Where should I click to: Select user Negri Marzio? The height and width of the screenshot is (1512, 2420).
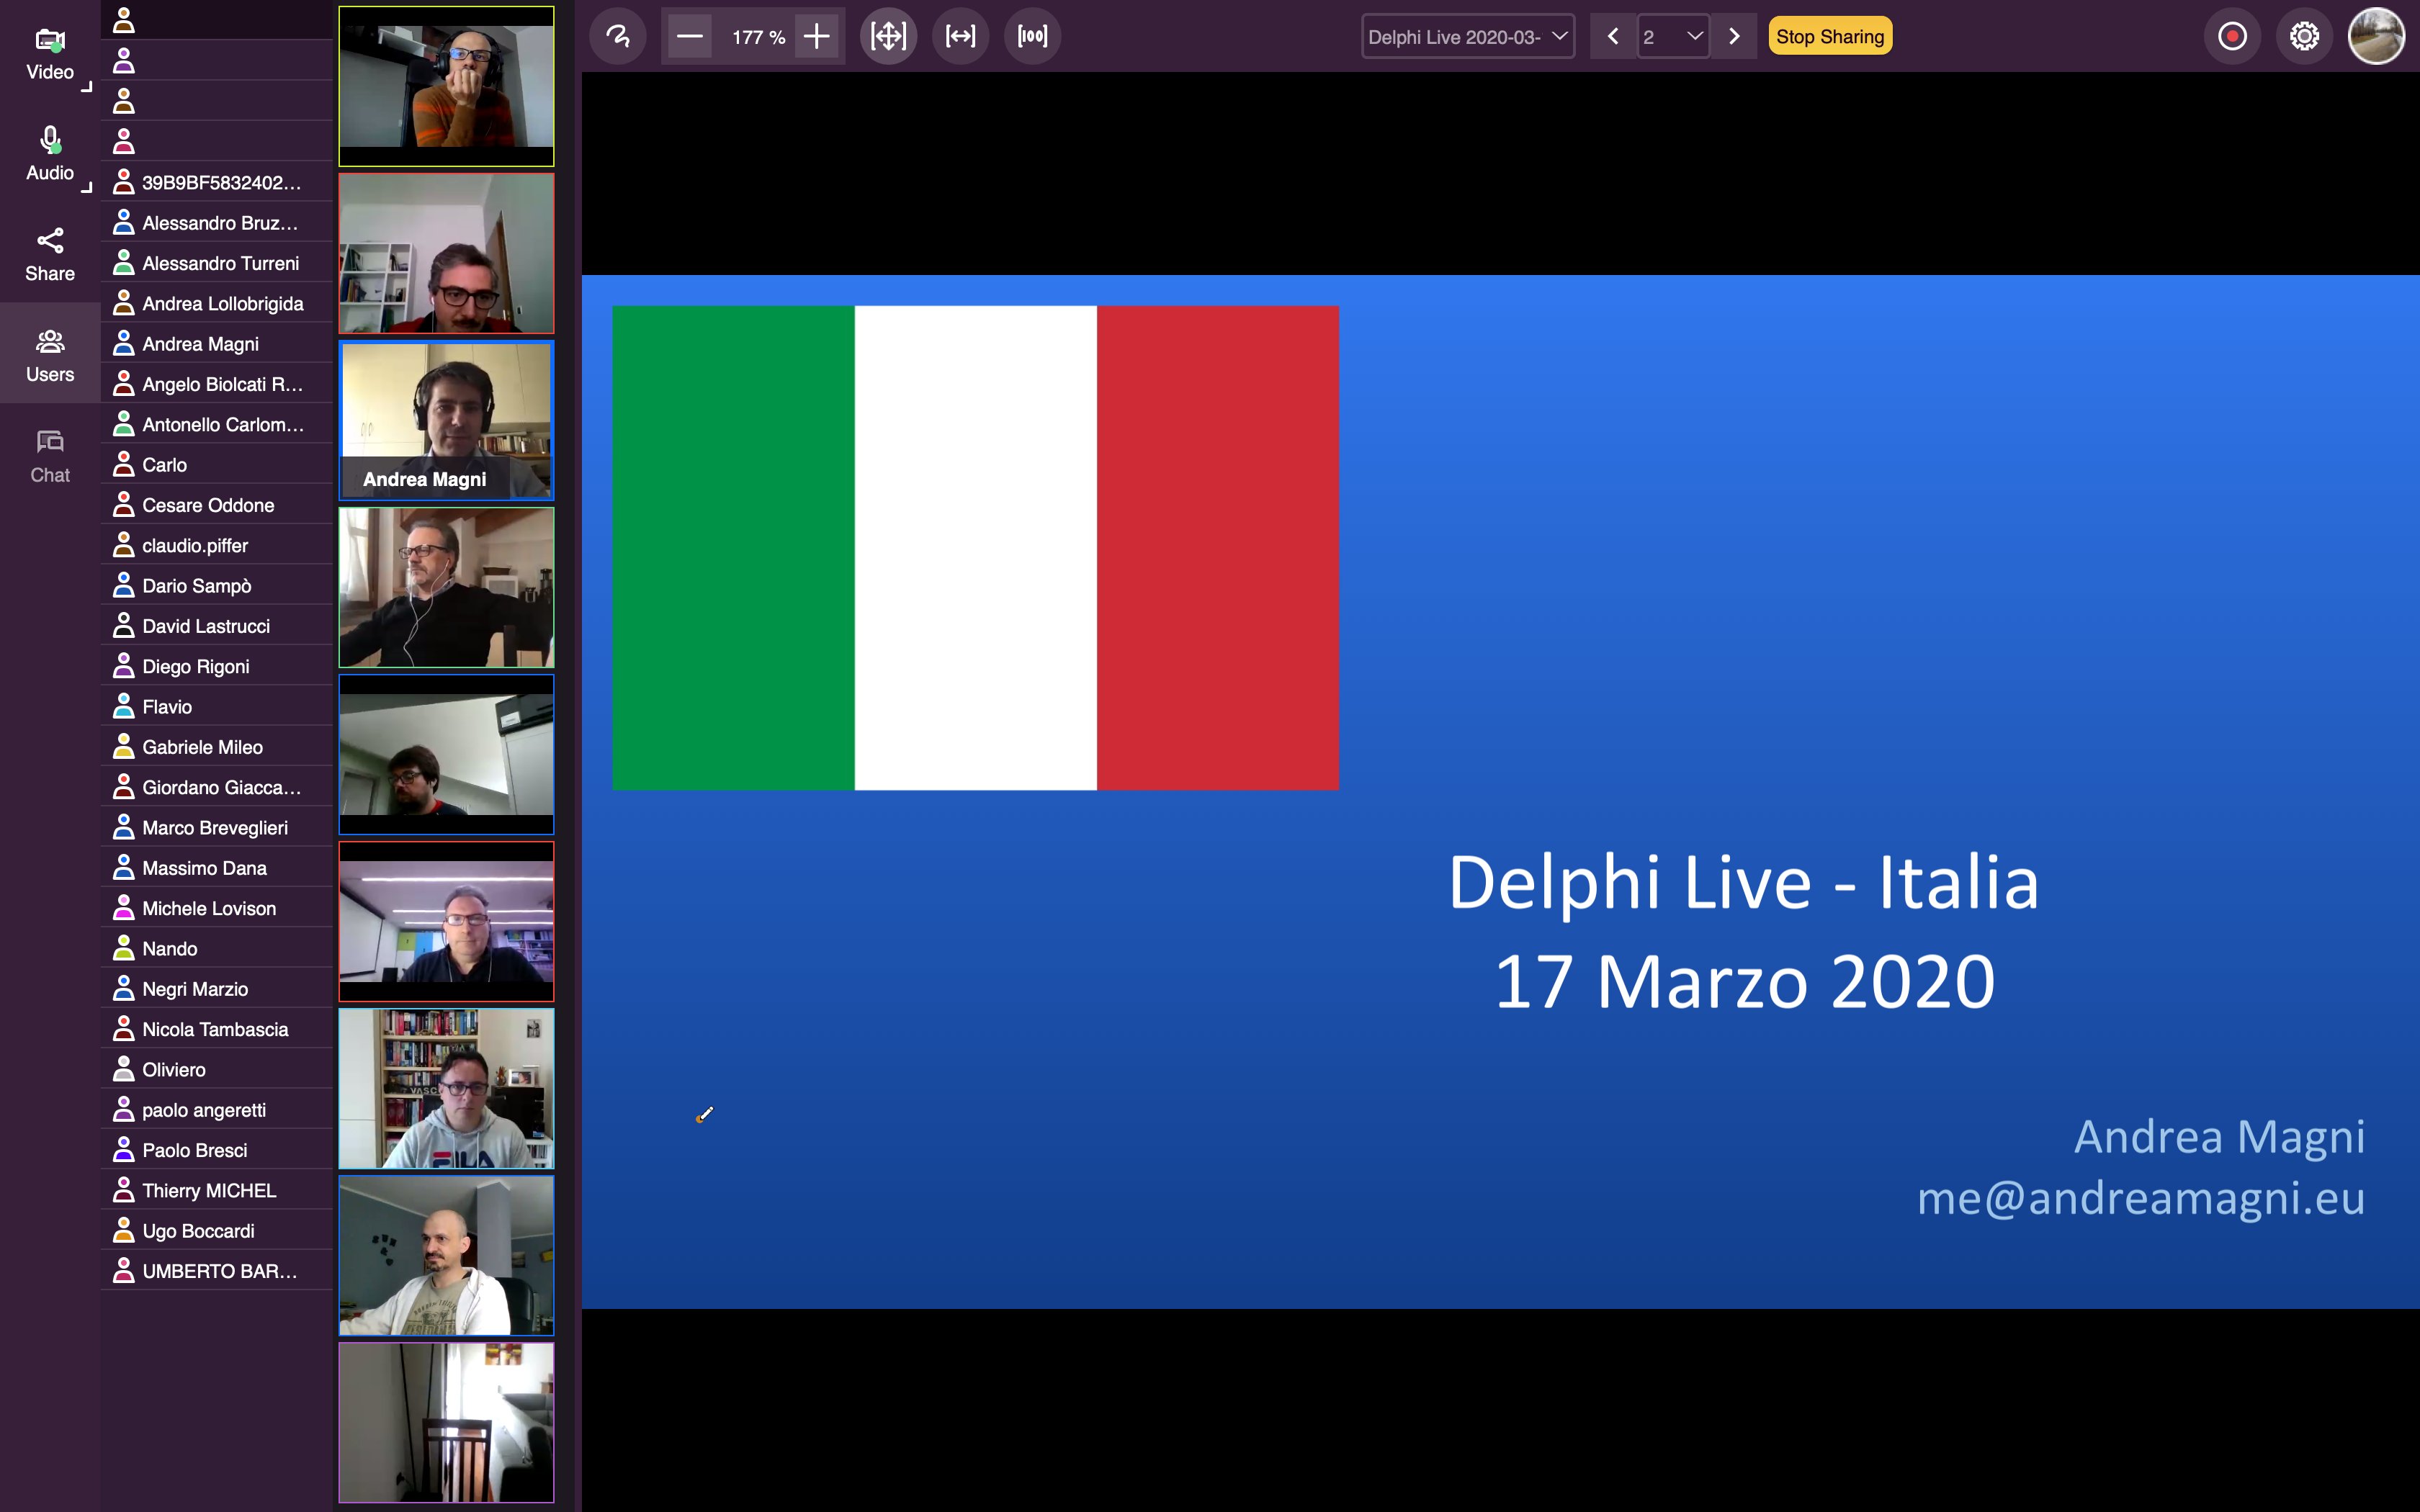(217, 989)
